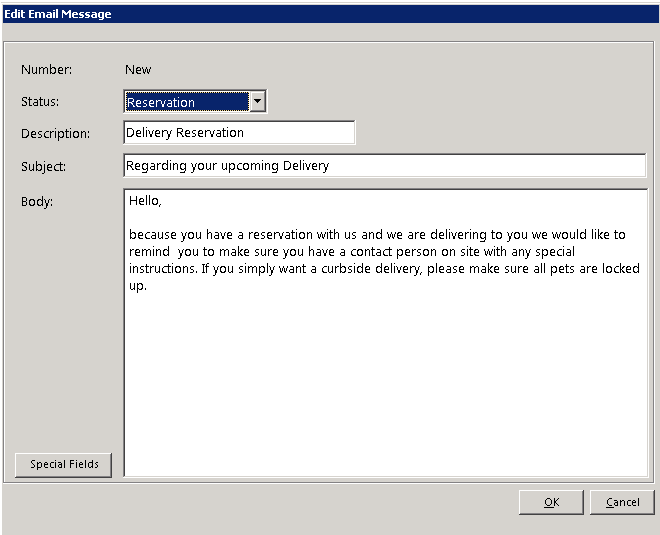Click the 'Hello,' line in body
Image resolution: width=660 pixels, height=535 pixels.
[145, 201]
